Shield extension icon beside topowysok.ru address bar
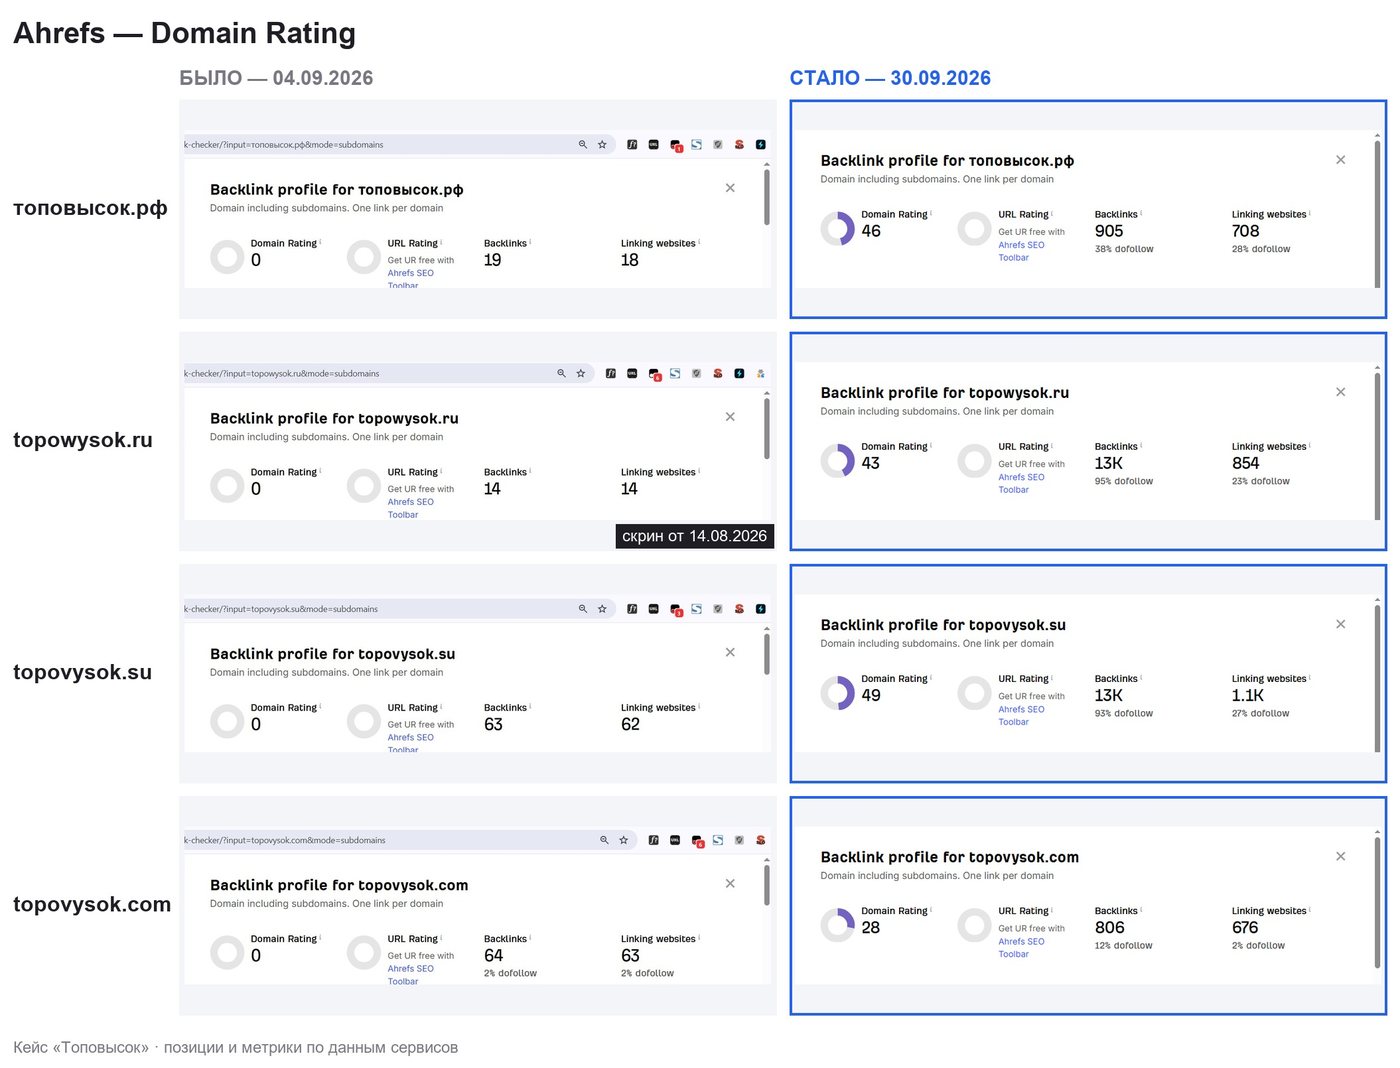Screen dimensions: 1400x1068 [697, 374]
